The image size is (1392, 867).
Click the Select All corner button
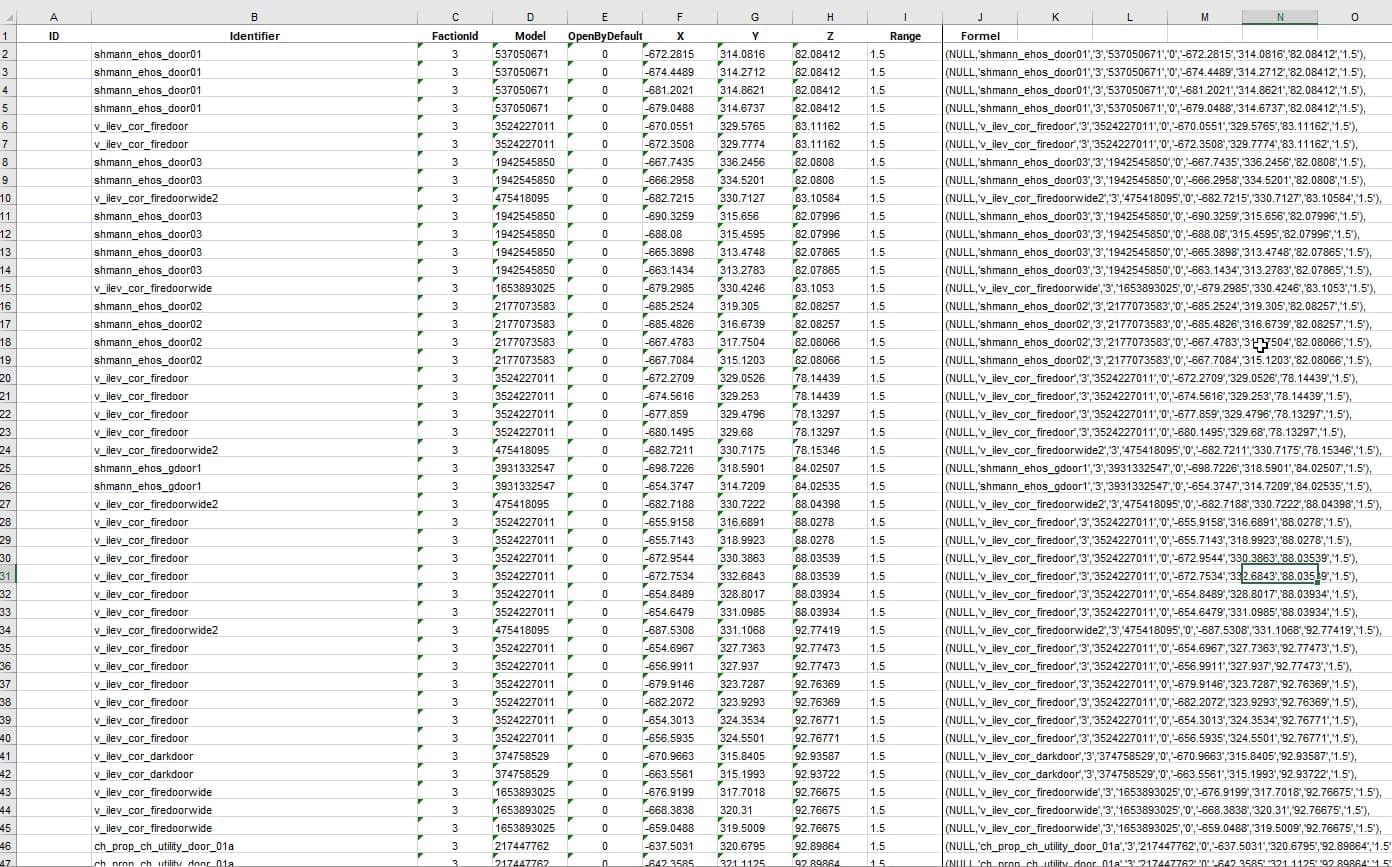click(x=7, y=17)
